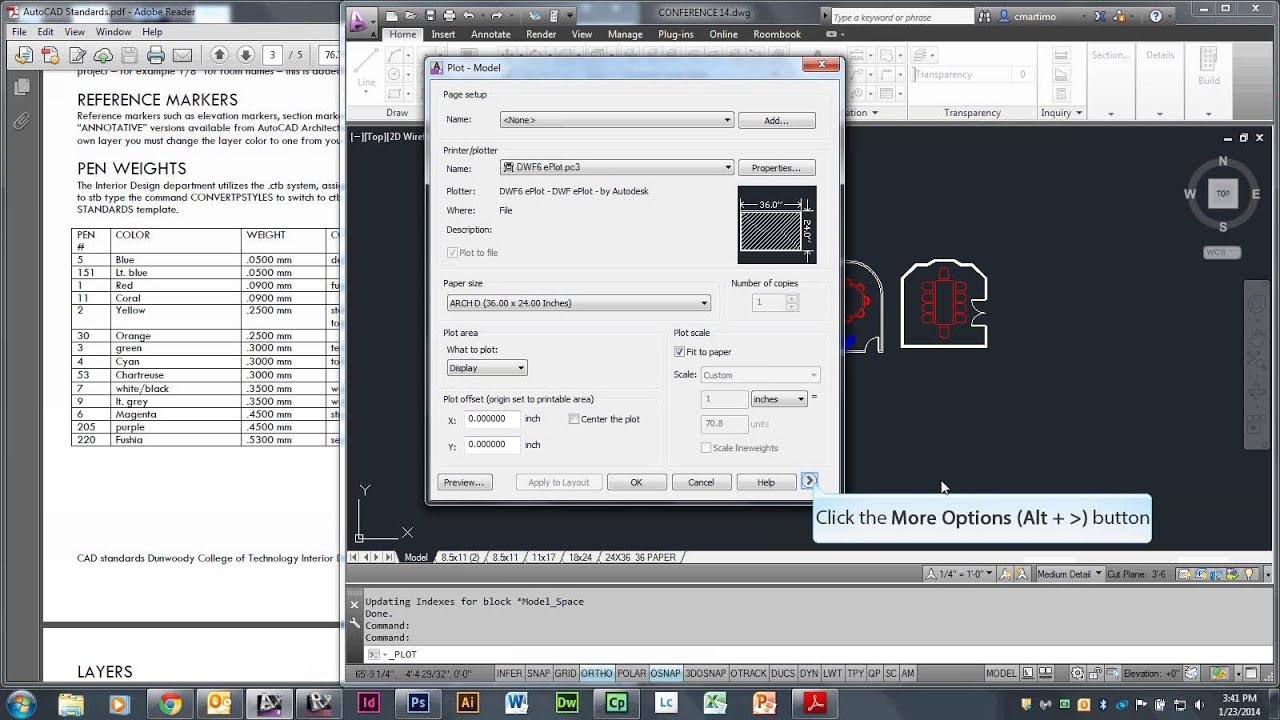Click the Add... page setup button
The image size is (1280, 720).
(x=776, y=120)
